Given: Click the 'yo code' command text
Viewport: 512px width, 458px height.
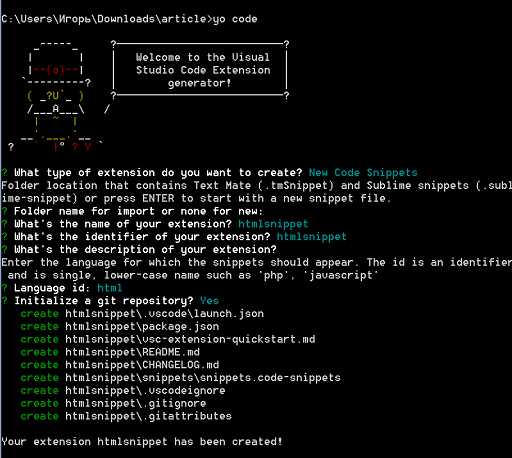Looking at the screenshot, I should [235, 19].
